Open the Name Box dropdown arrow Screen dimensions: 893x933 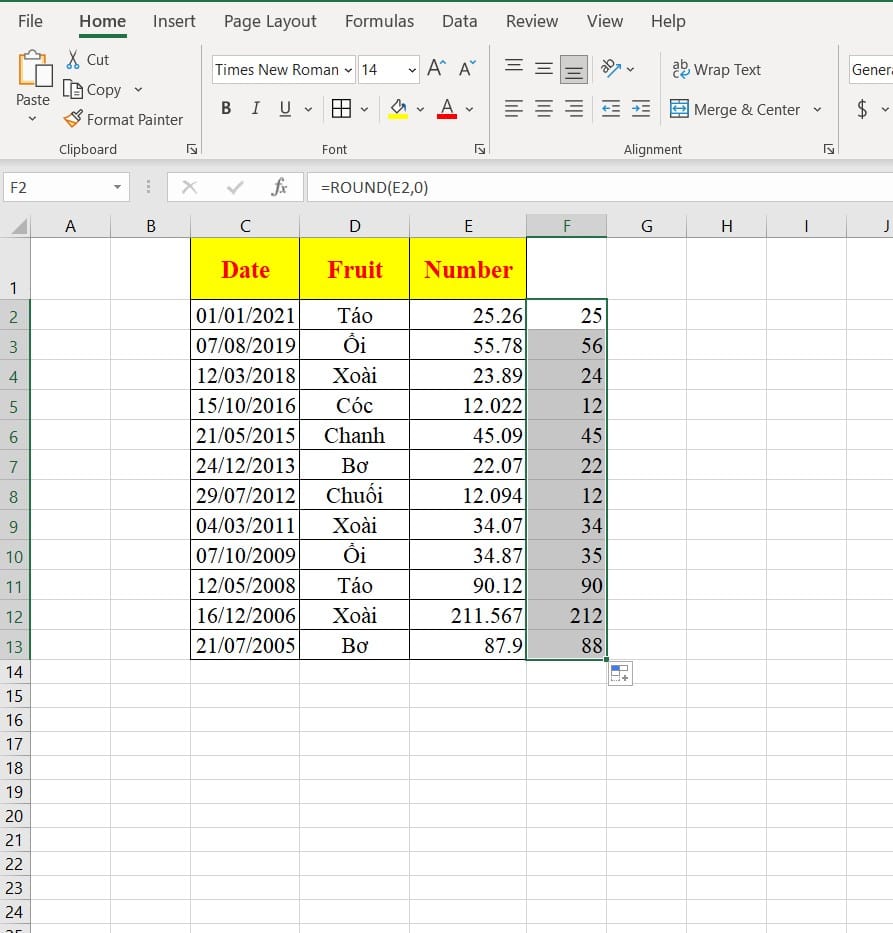coord(118,187)
